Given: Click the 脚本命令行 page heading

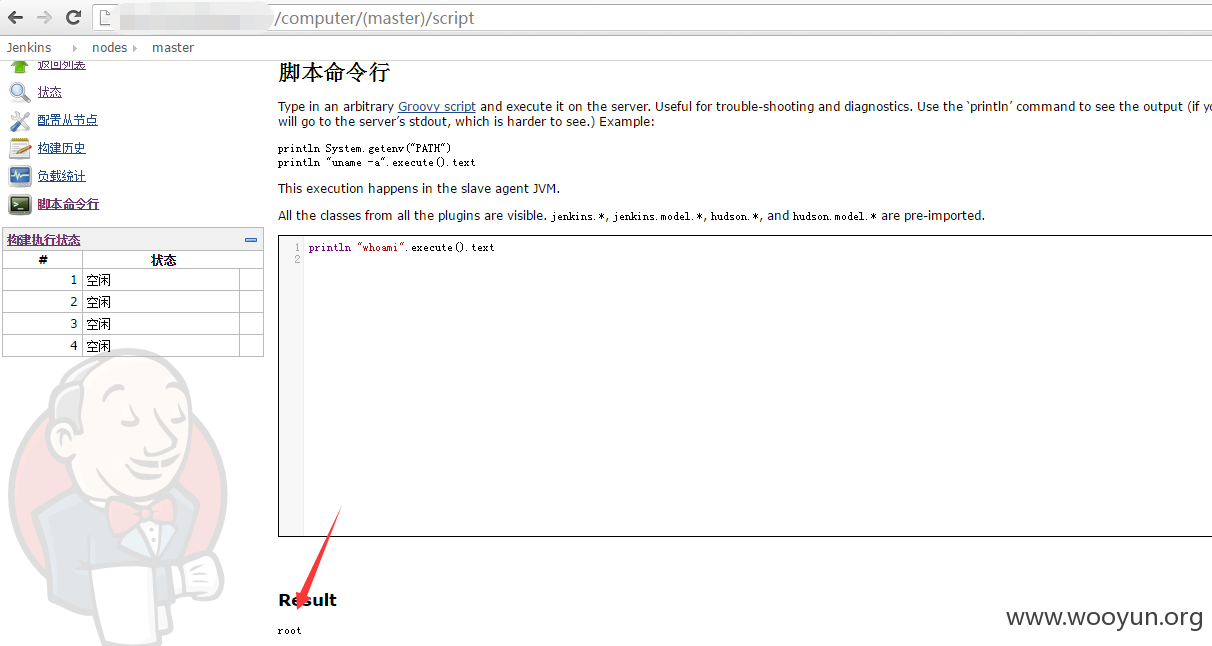Looking at the screenshot, I should click(334, 72).
